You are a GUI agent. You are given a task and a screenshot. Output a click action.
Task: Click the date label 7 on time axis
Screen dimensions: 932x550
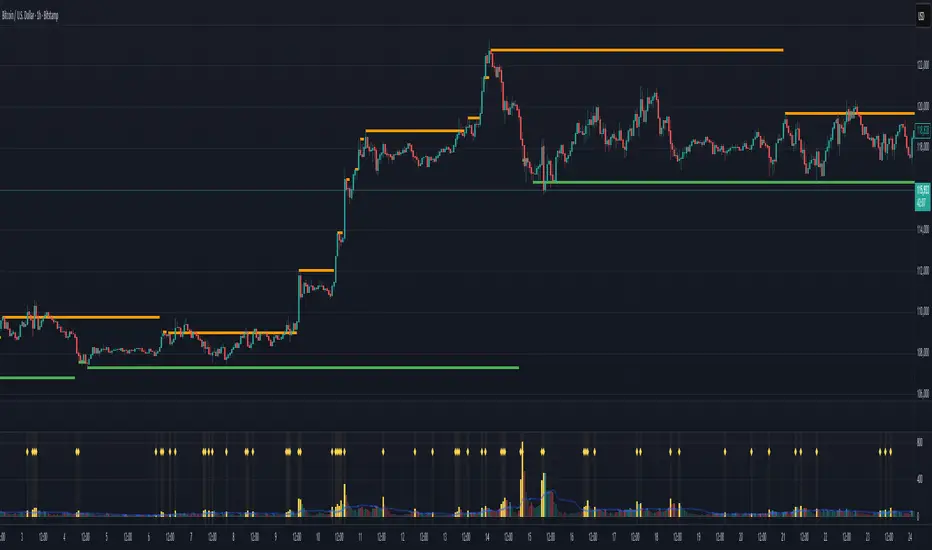coord(191,537)
